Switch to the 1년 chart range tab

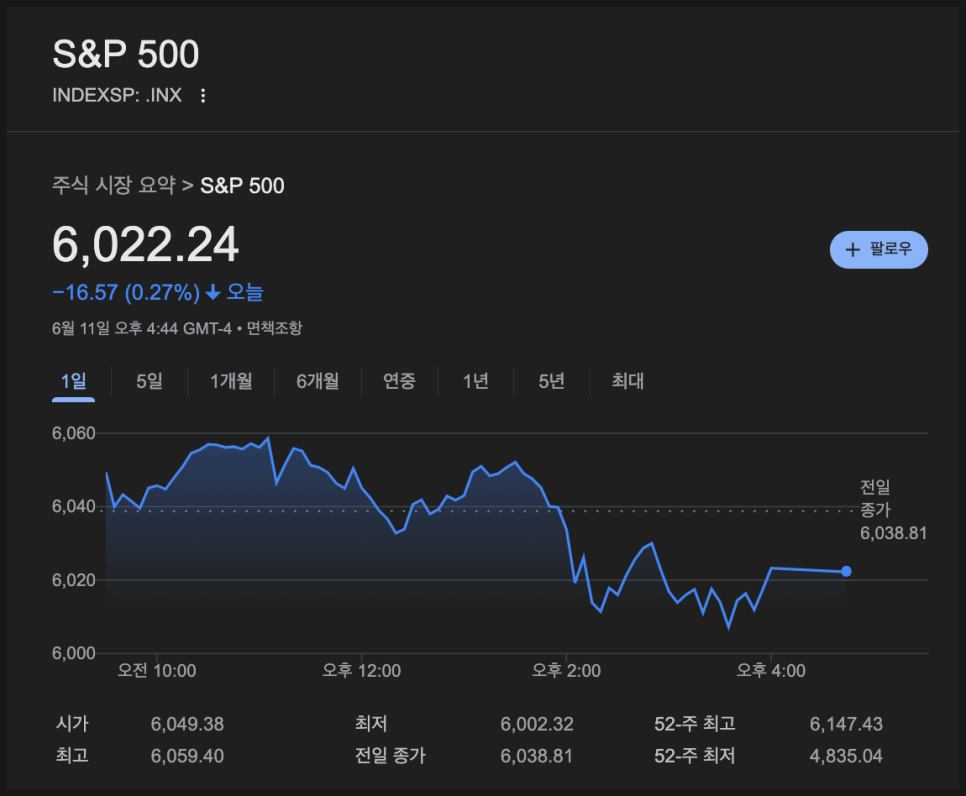click(476, 381)
